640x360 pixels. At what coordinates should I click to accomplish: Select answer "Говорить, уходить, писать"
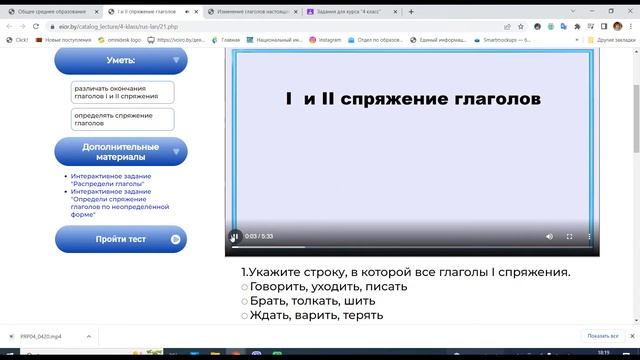click(244, 287)
